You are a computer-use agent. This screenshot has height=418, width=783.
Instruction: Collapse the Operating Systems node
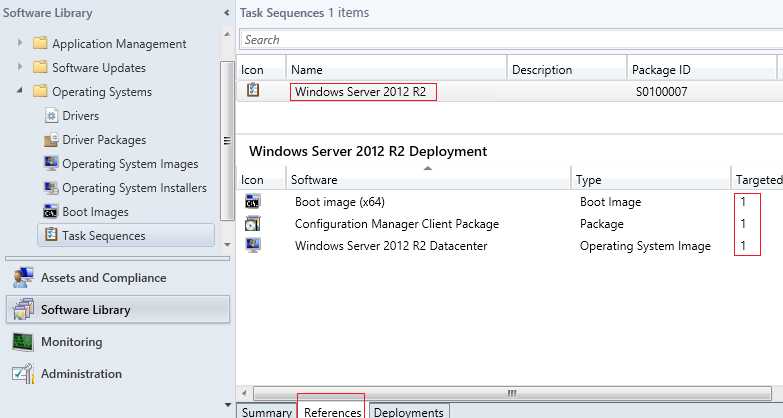tap(19, 91)
